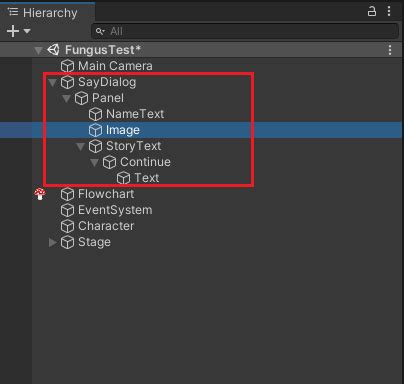Click the Stage cube icon
The height and width of the screenshot is (384, 404).
click(67, 242)
